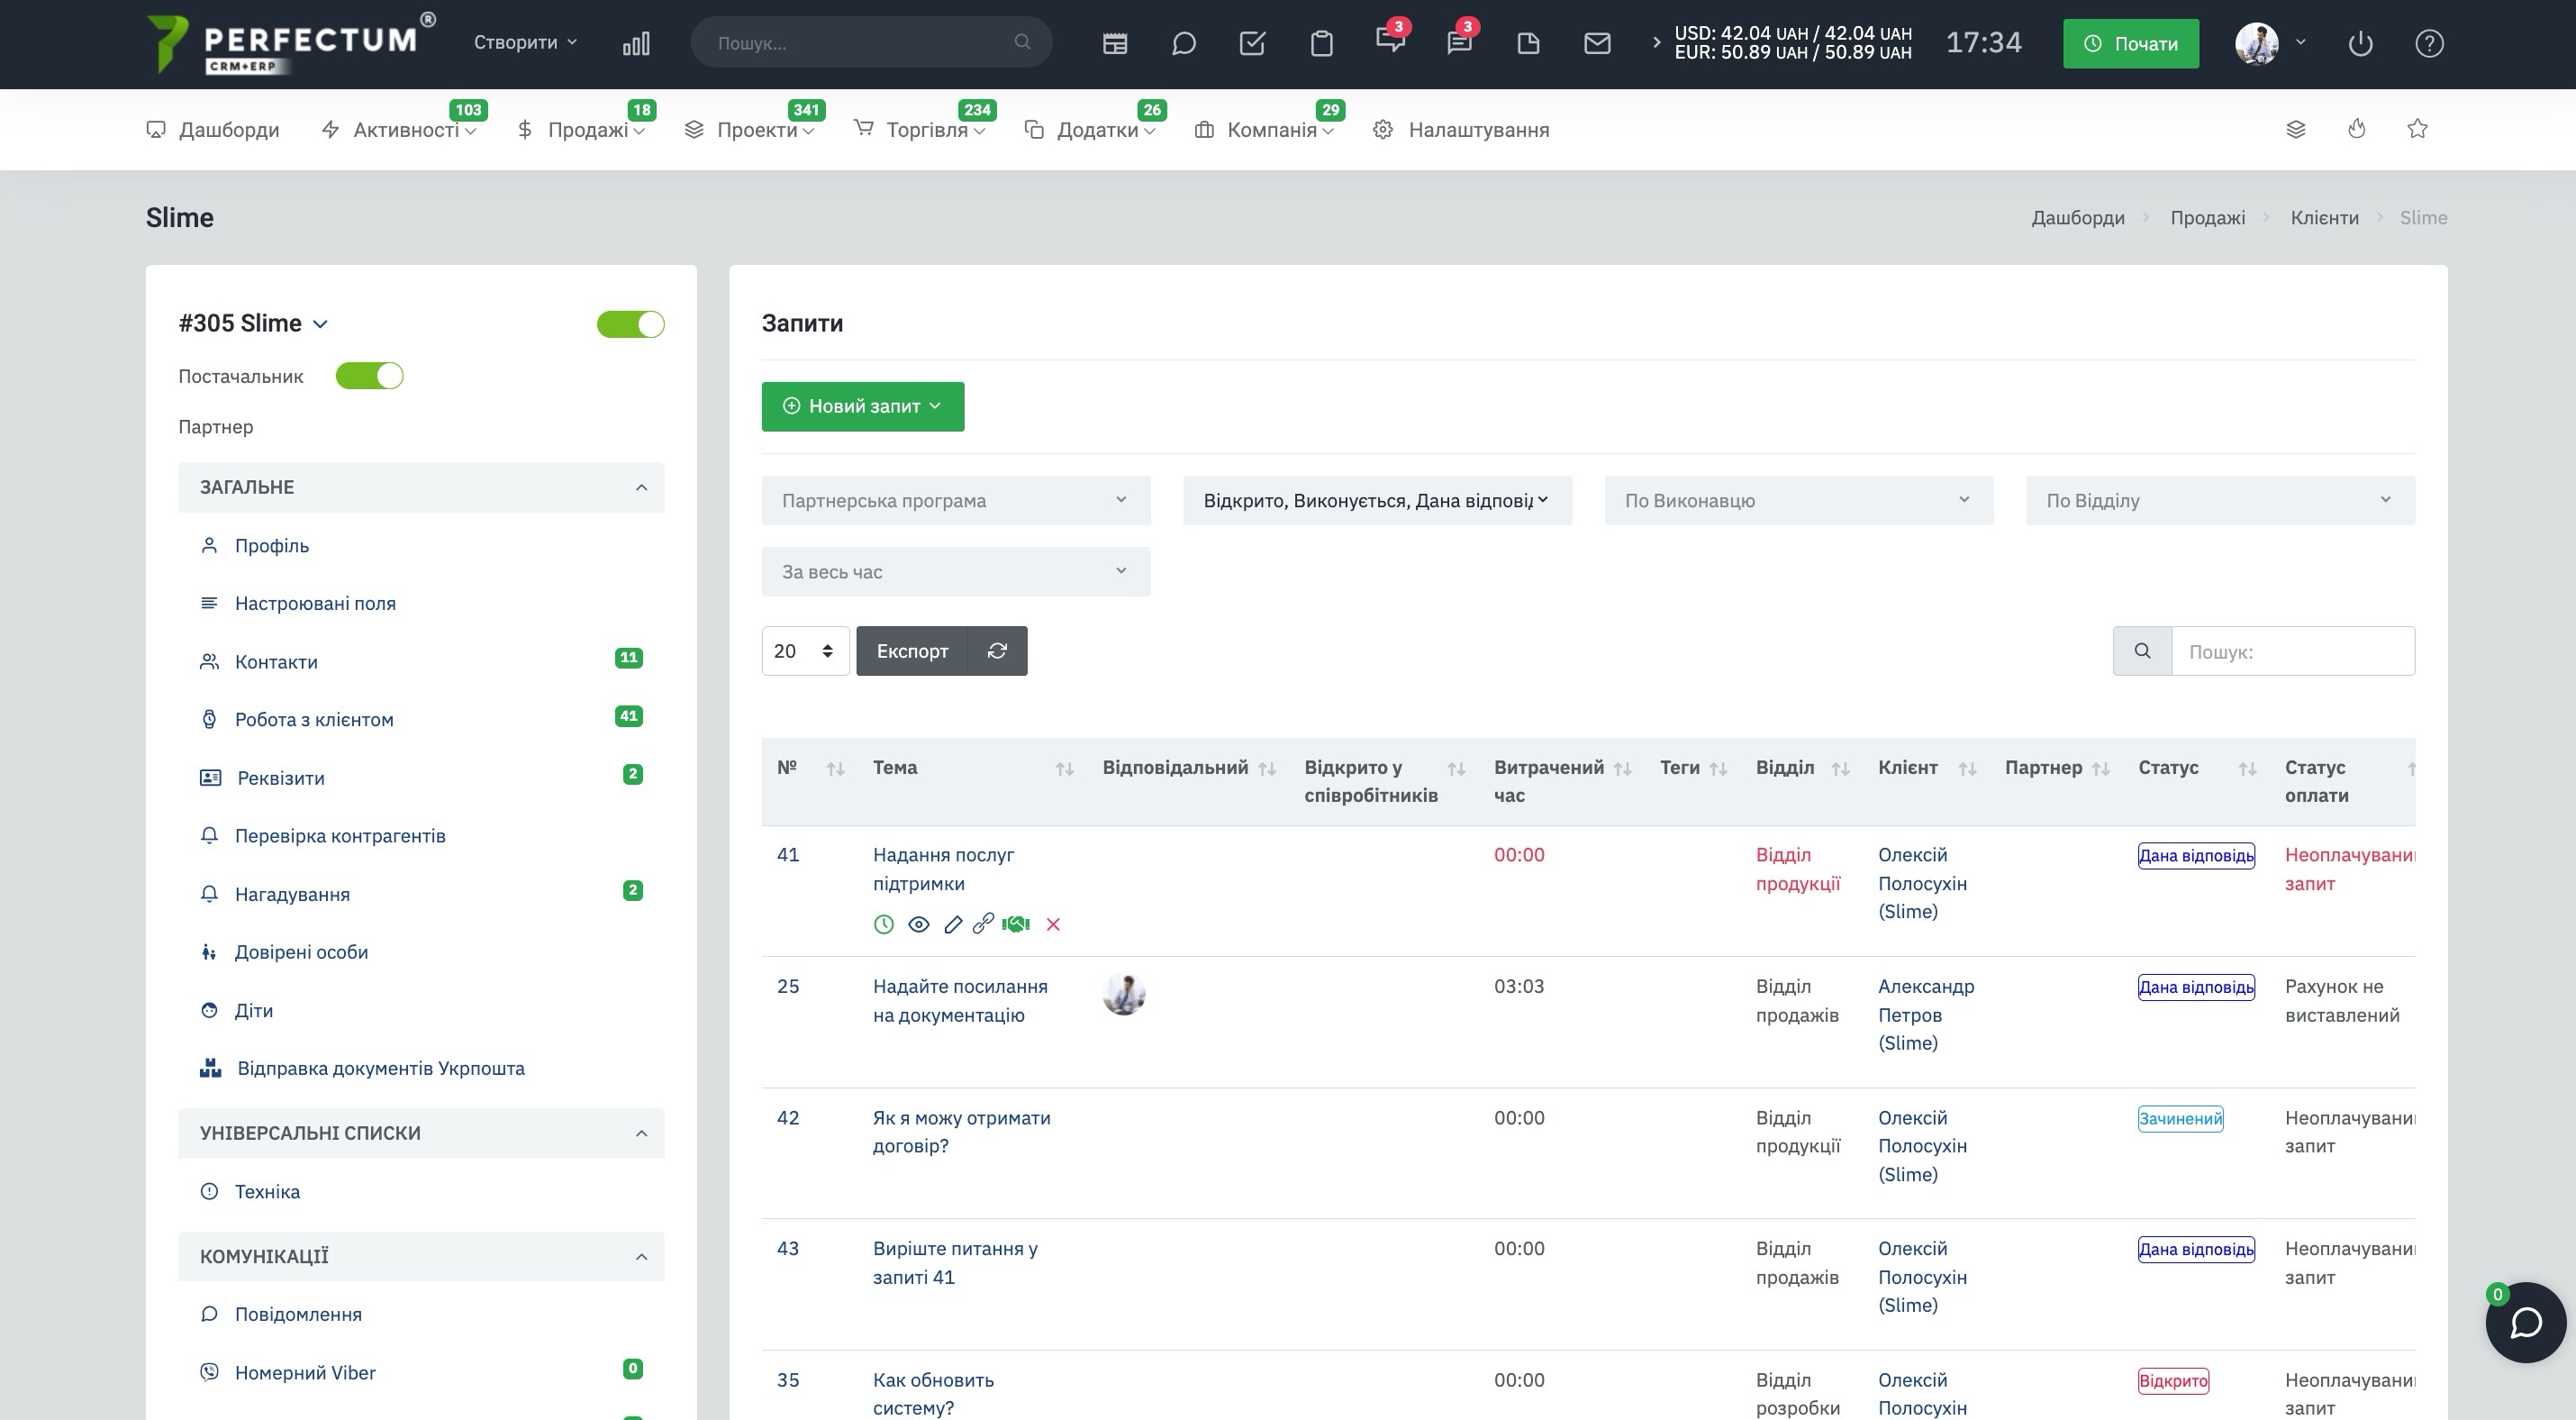Collapse the УНІВЕРСАЛЬНІ СПИСКИ section

point(421,1133)
